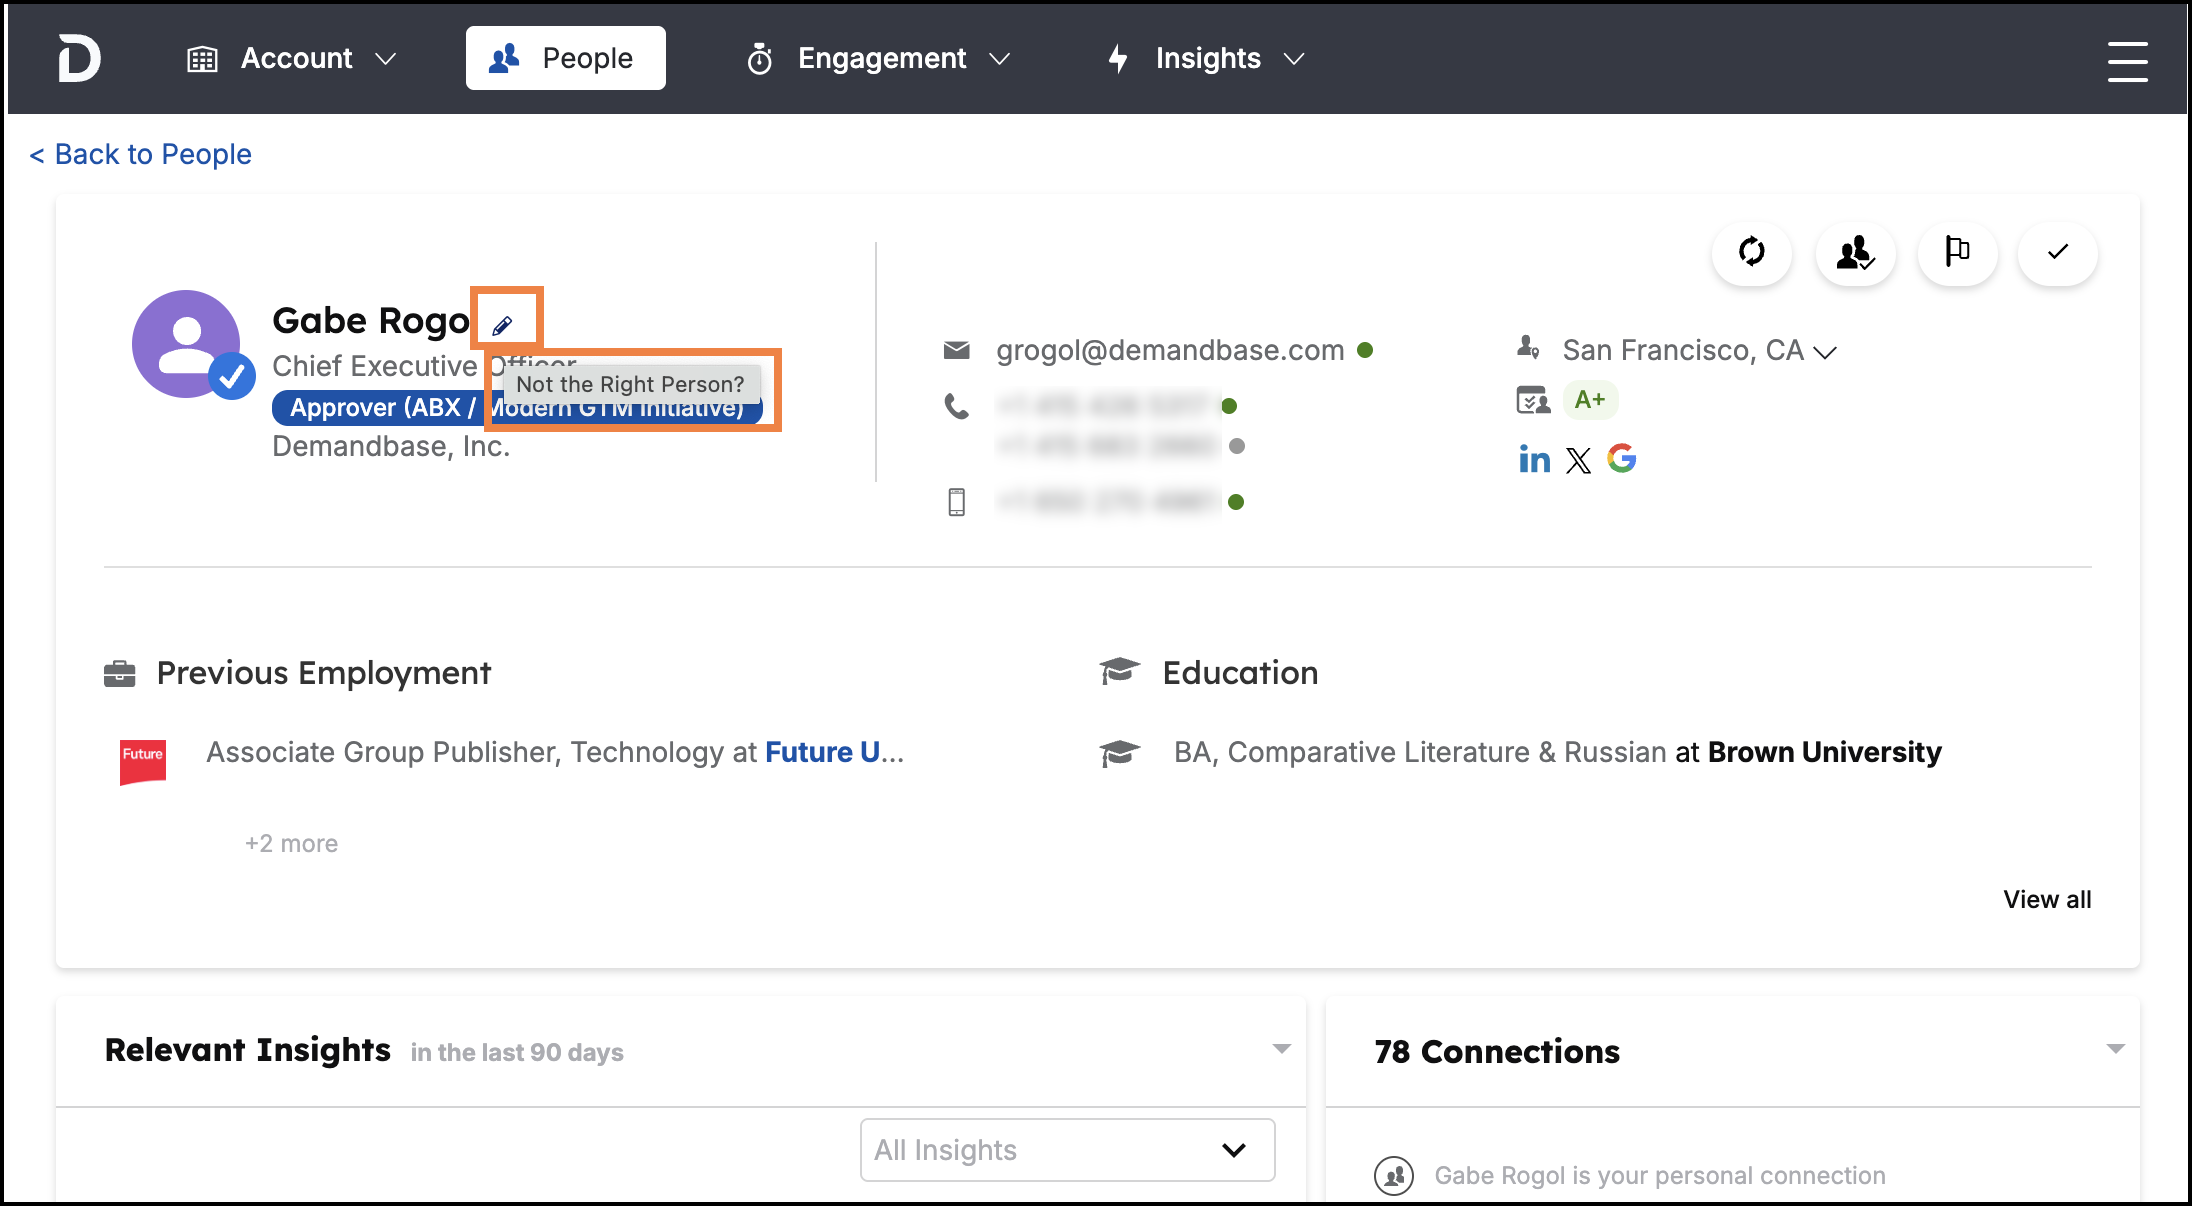
Task: Click the phone handset icon
Action: pos(957,406)
